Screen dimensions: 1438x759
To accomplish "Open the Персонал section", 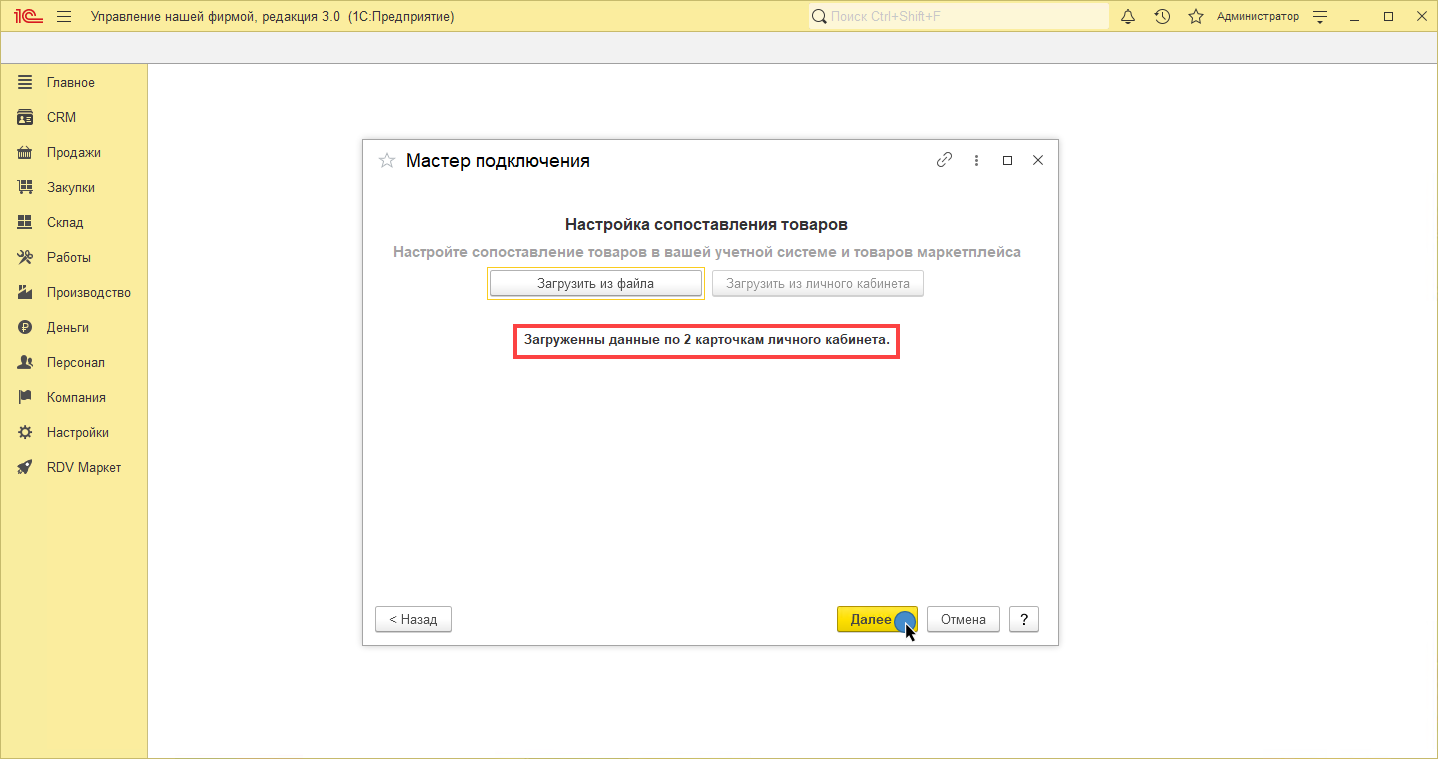I will pos(75,363).
